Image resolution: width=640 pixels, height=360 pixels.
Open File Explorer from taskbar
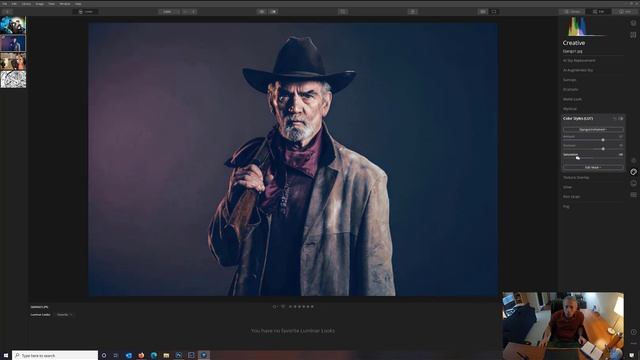coord(166,356)
